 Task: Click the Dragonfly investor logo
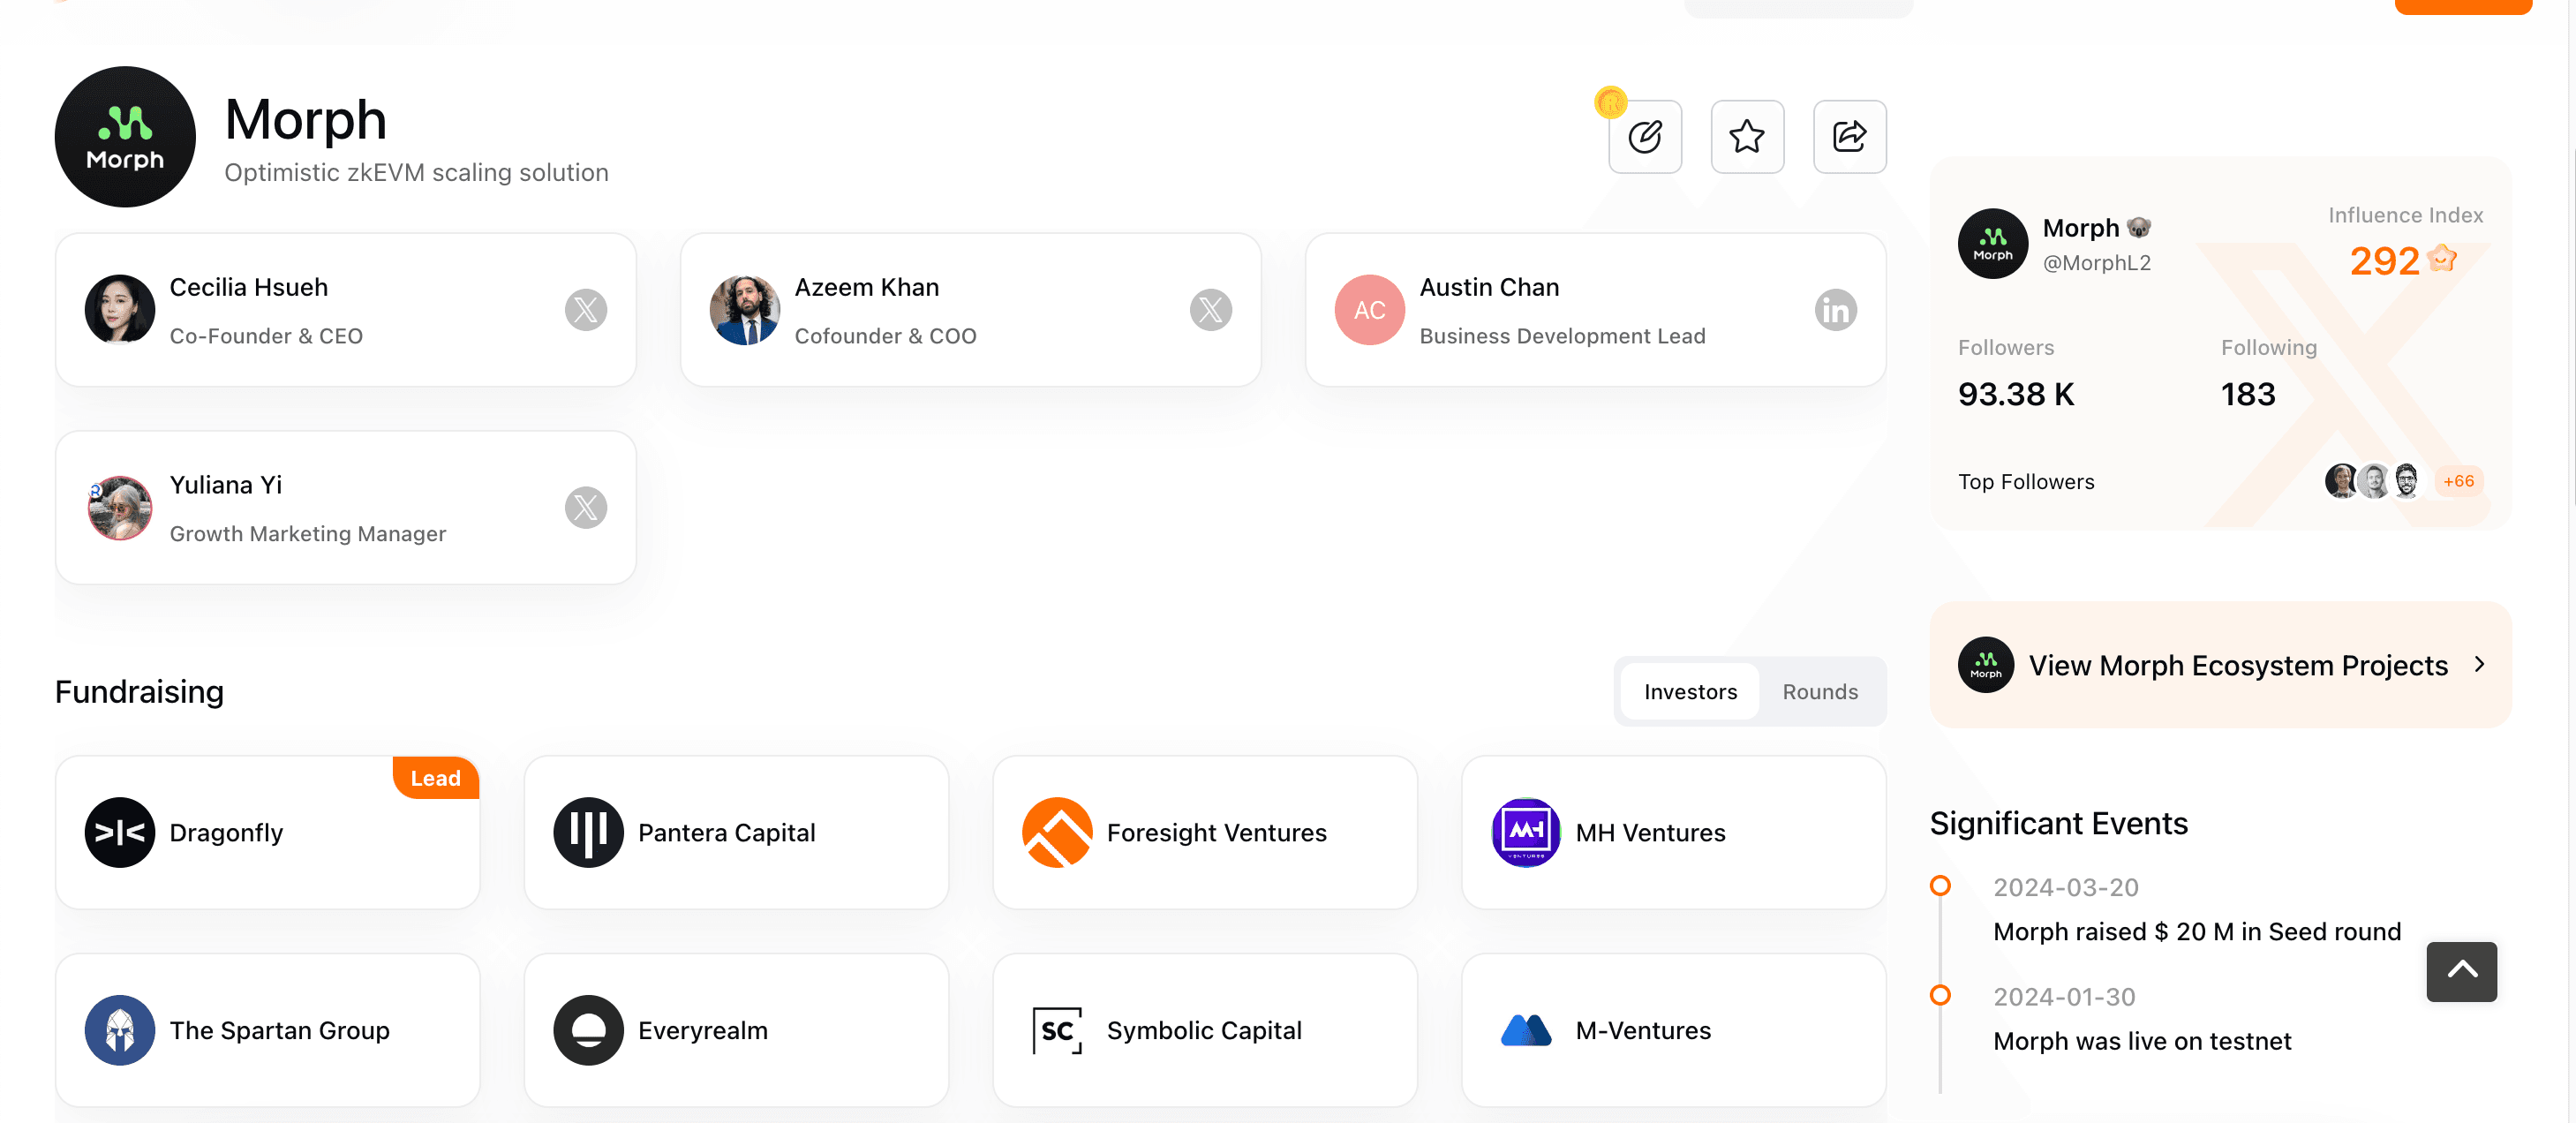pyautogui.click(x=120, y=833)
